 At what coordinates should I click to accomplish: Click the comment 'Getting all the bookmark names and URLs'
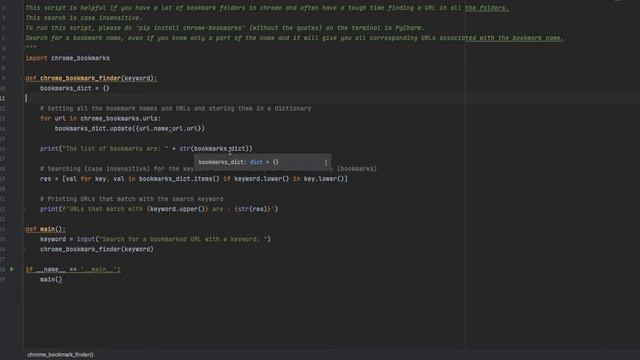(x=176, y=109)
